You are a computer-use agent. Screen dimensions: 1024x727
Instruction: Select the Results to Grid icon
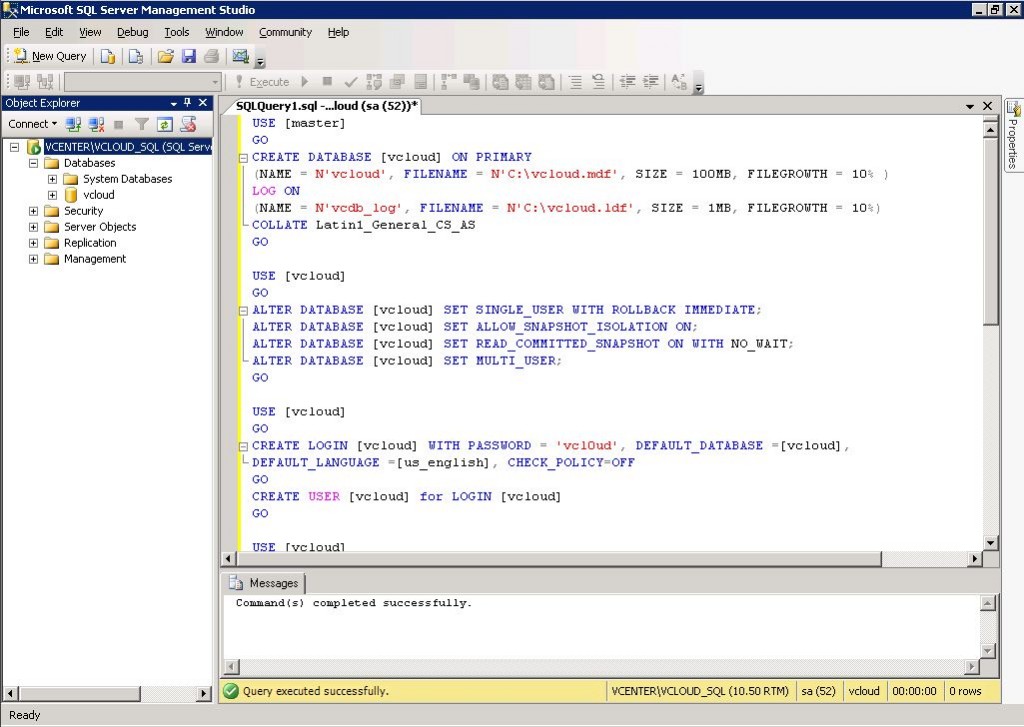tap(523, 82)
